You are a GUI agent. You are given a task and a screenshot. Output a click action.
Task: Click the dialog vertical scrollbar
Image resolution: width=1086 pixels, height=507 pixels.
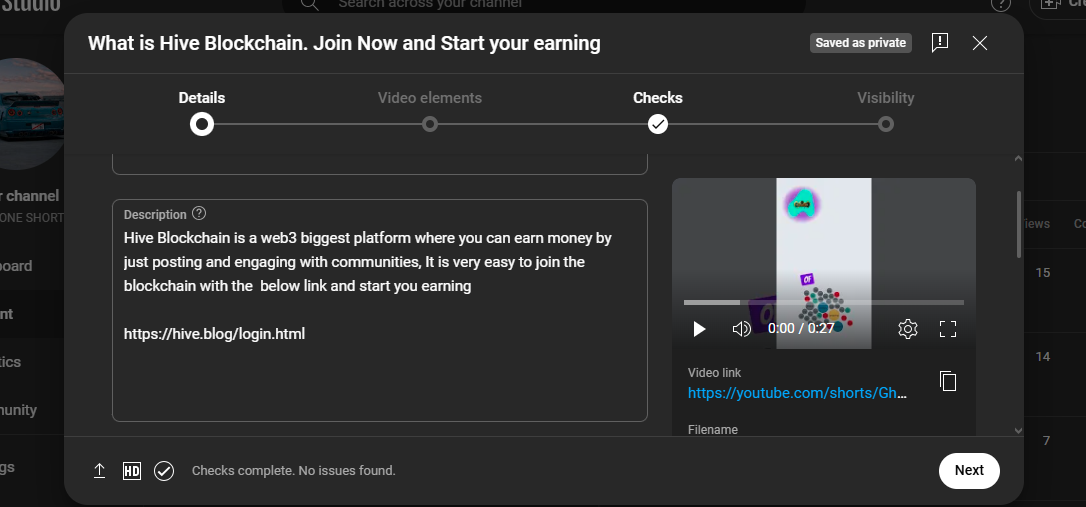(x=1018, y=223)
